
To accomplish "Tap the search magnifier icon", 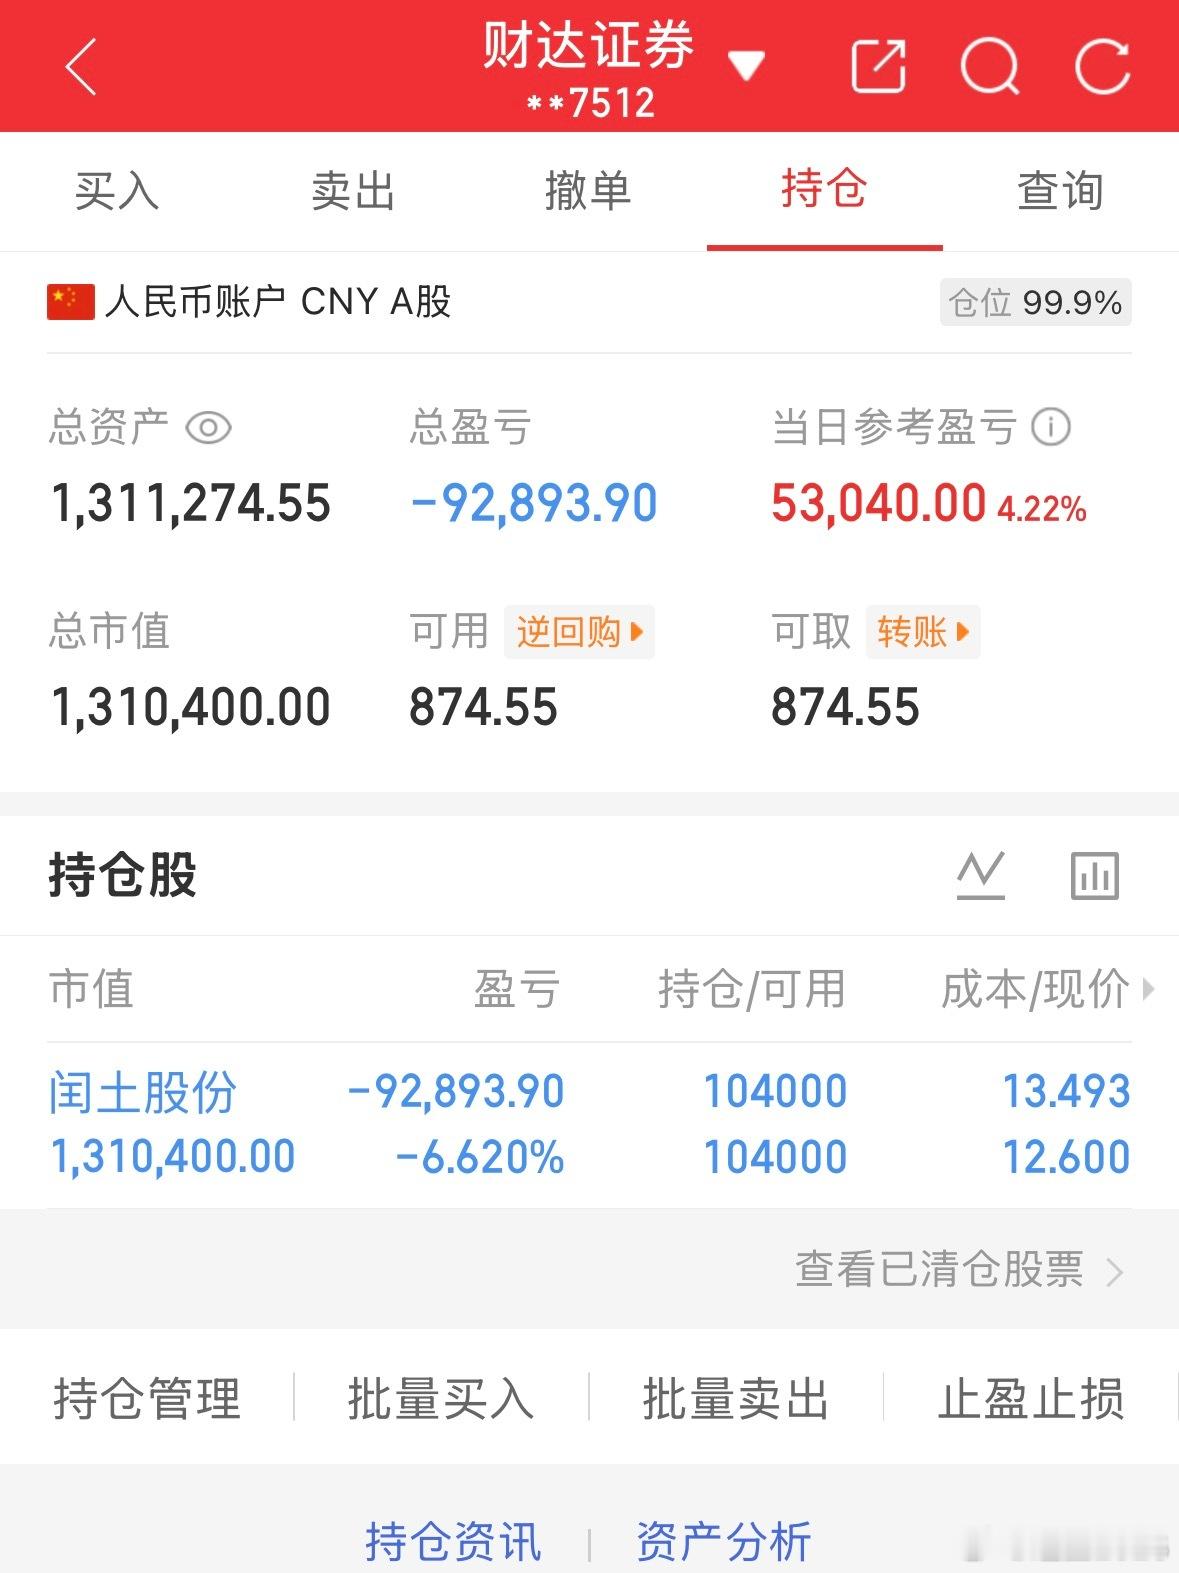I will (x=990, y=67).
